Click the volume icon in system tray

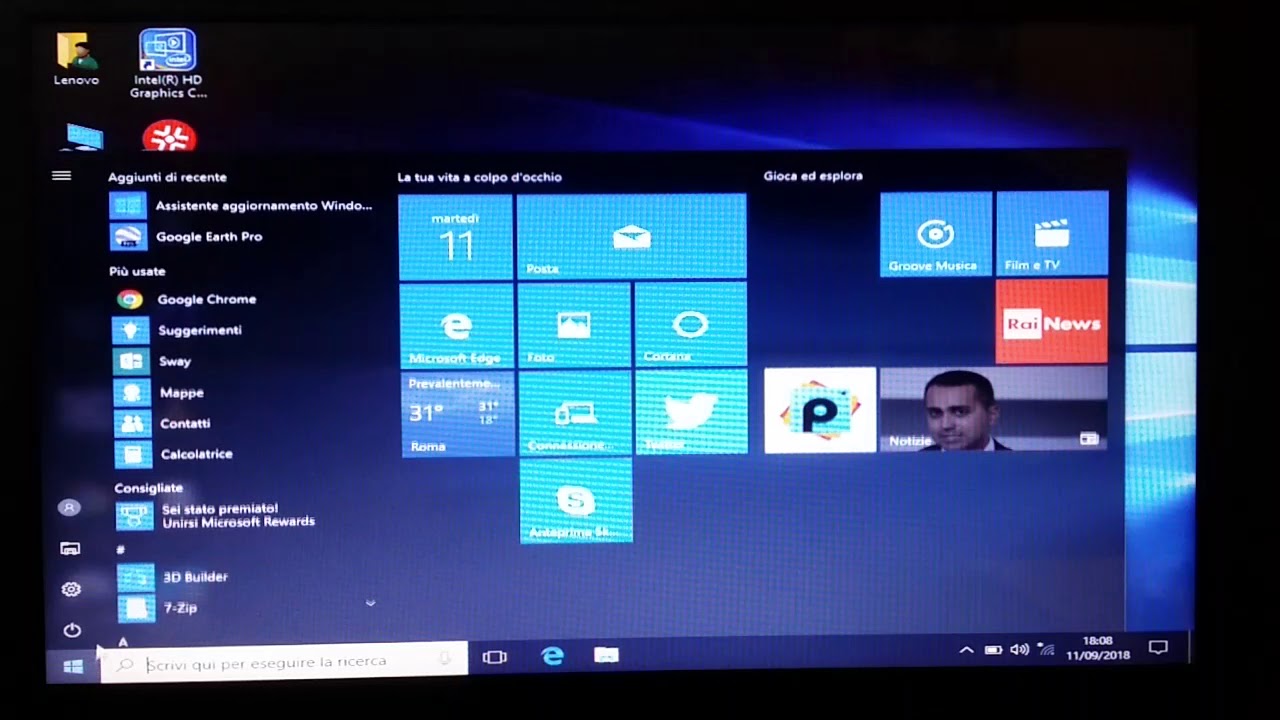tap(1019, 649)
